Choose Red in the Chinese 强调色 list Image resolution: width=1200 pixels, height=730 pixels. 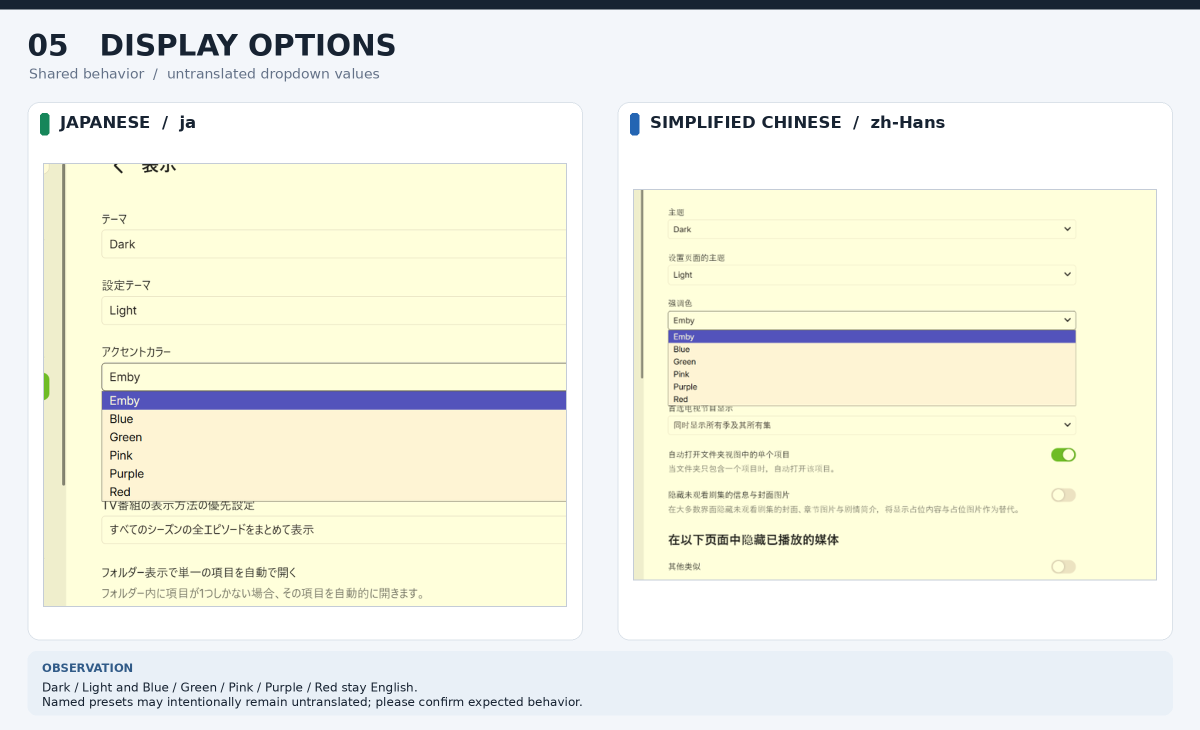(x=872, y=399)
